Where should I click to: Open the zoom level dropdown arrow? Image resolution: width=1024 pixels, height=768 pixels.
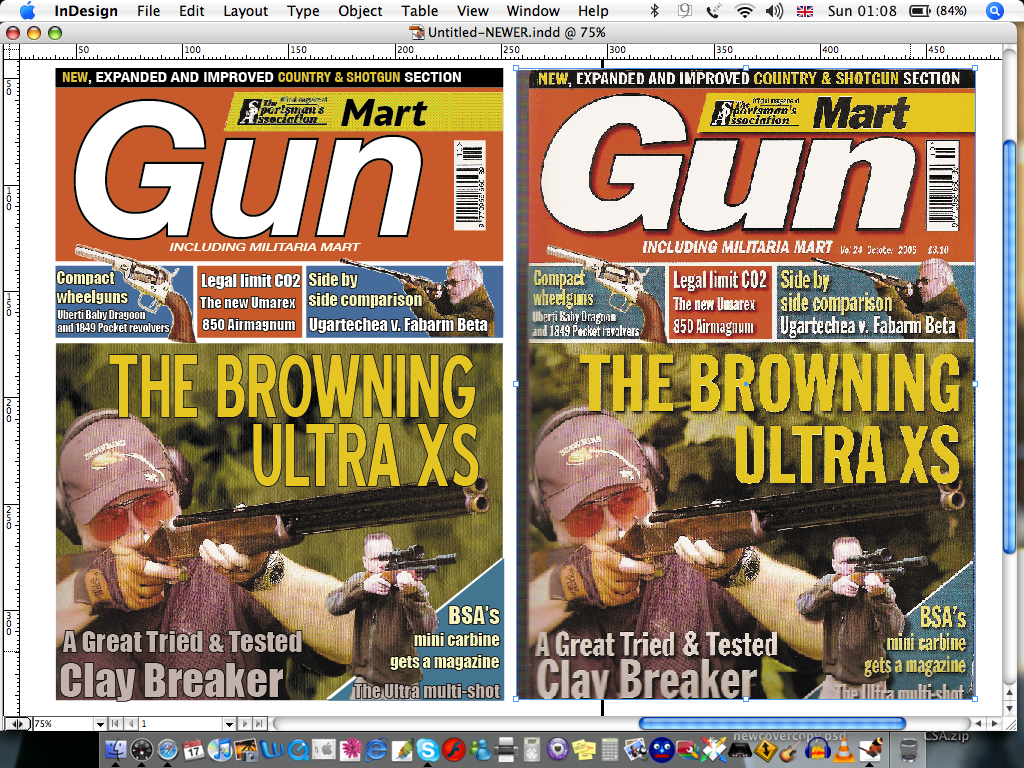pyautogui.click(x=100, y=724)
